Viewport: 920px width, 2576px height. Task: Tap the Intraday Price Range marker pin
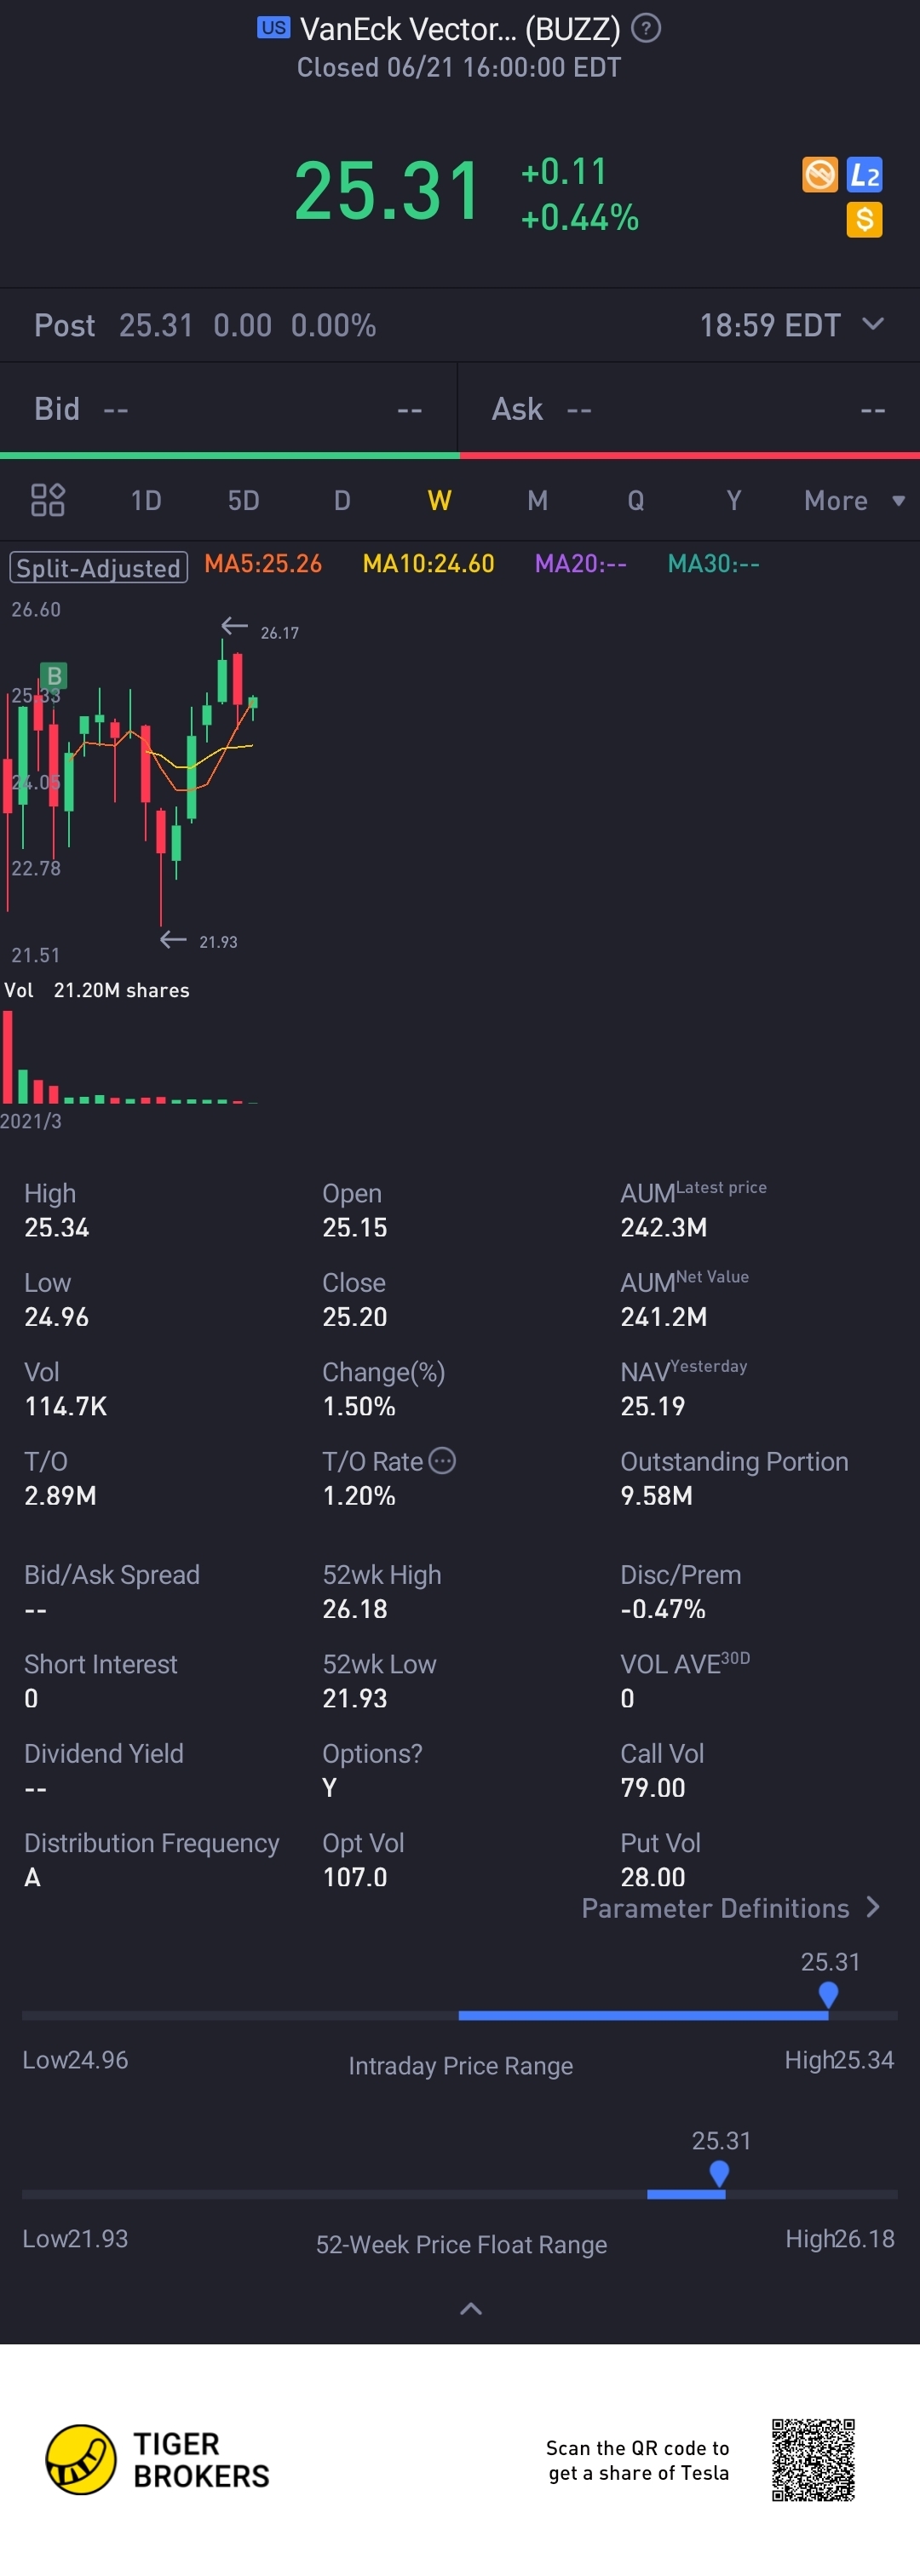tap(828, 1994)
